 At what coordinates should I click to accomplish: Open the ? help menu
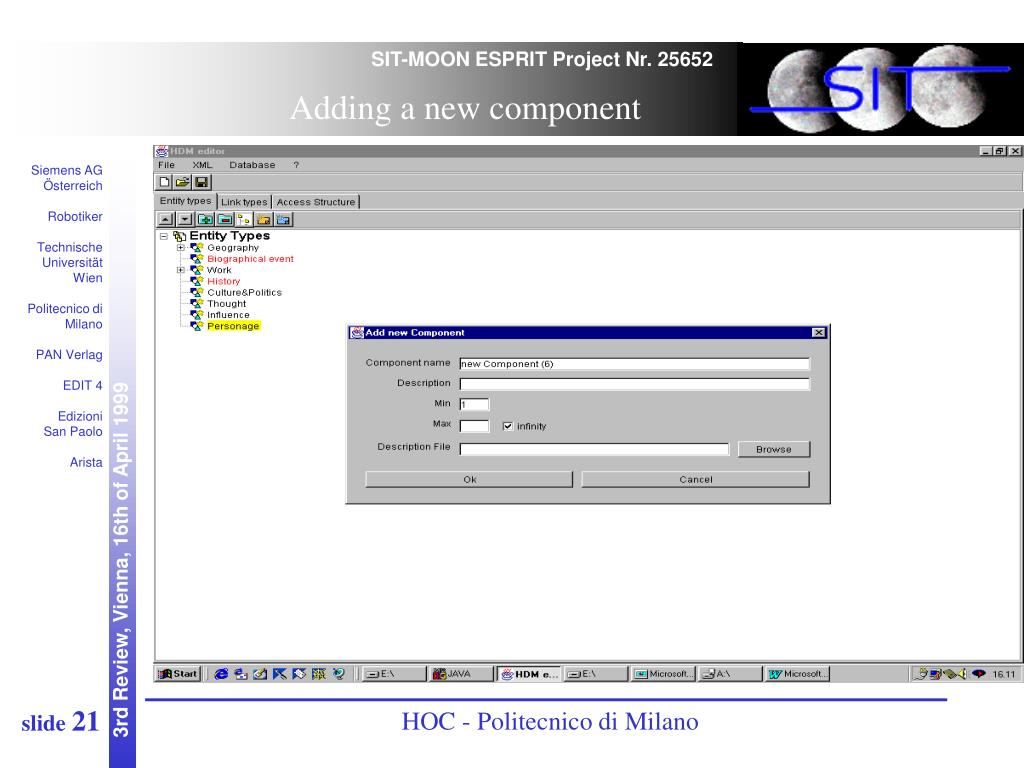click(x=296, y=165)
